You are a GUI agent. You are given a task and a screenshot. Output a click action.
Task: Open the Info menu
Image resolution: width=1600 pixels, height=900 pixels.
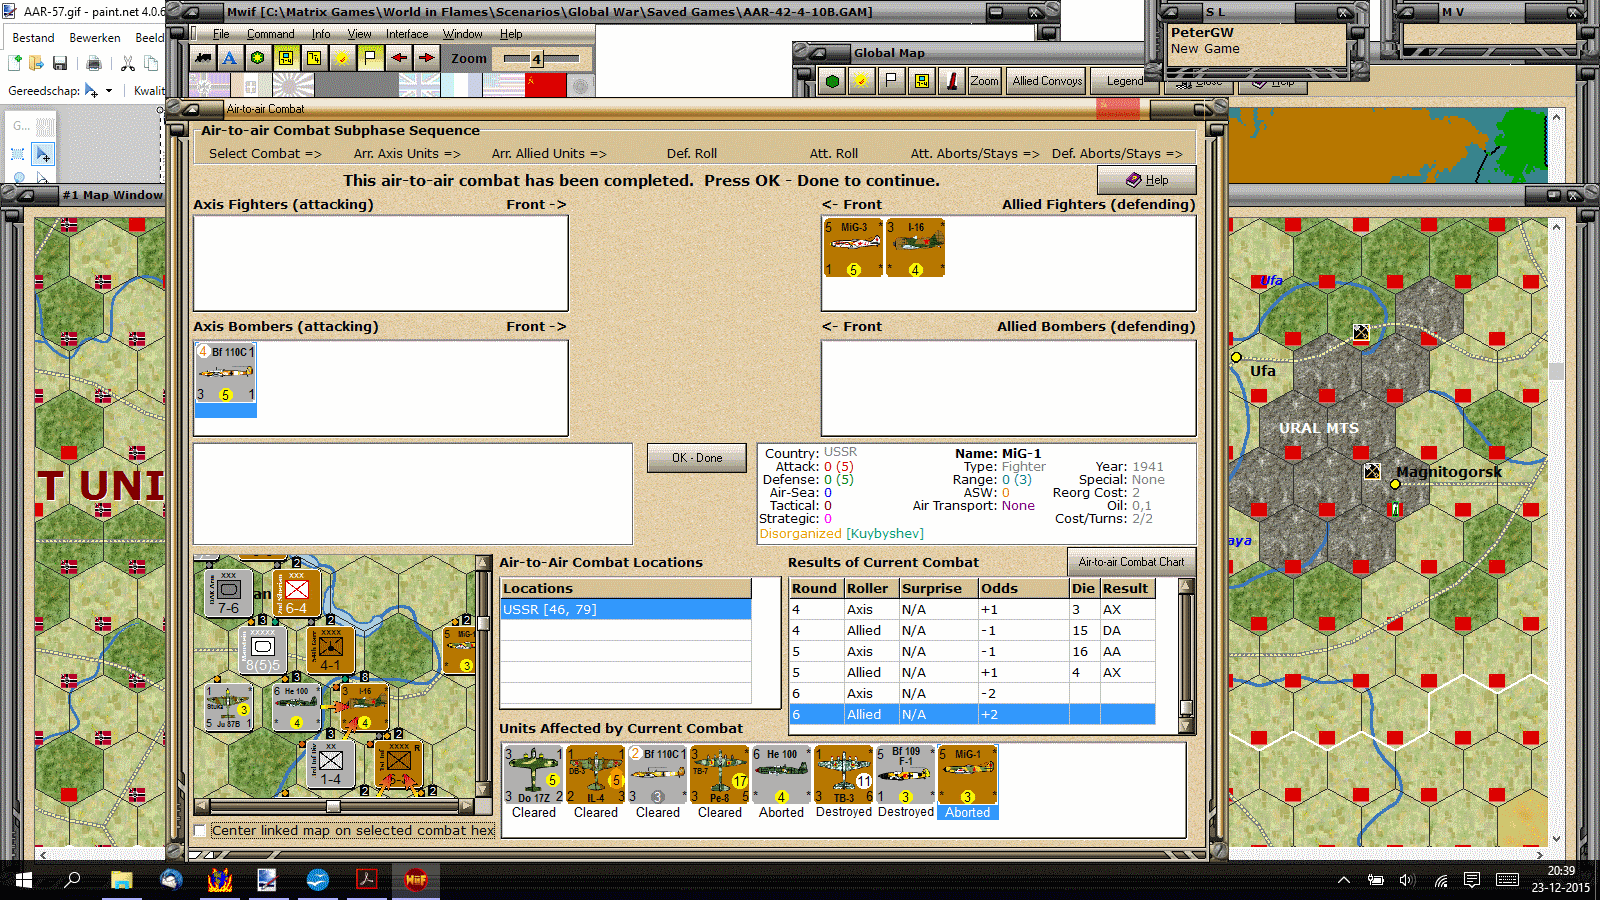(x=320, y=34)
